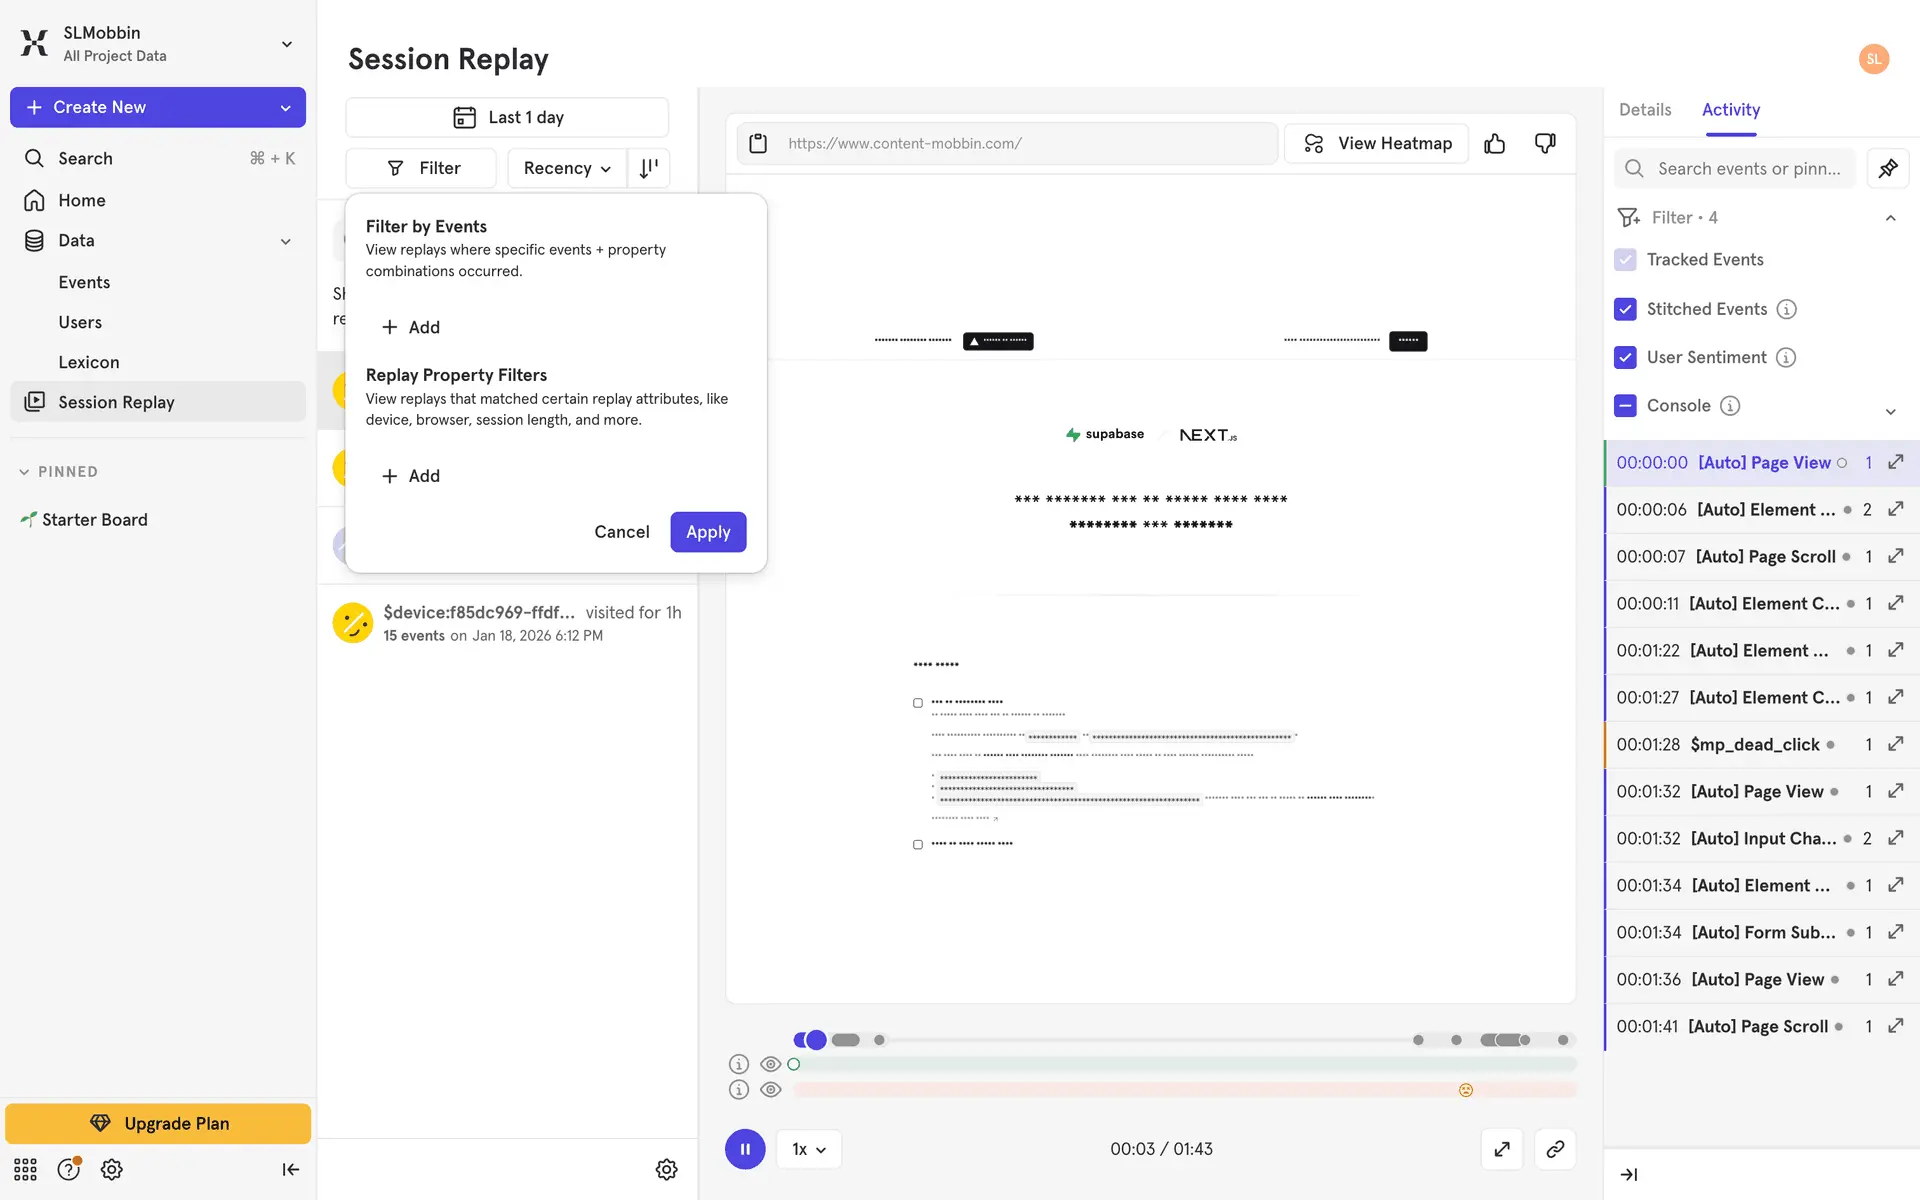
Task: Uncheck the Stitched Events checkbox
Action: pos(1625,309)
